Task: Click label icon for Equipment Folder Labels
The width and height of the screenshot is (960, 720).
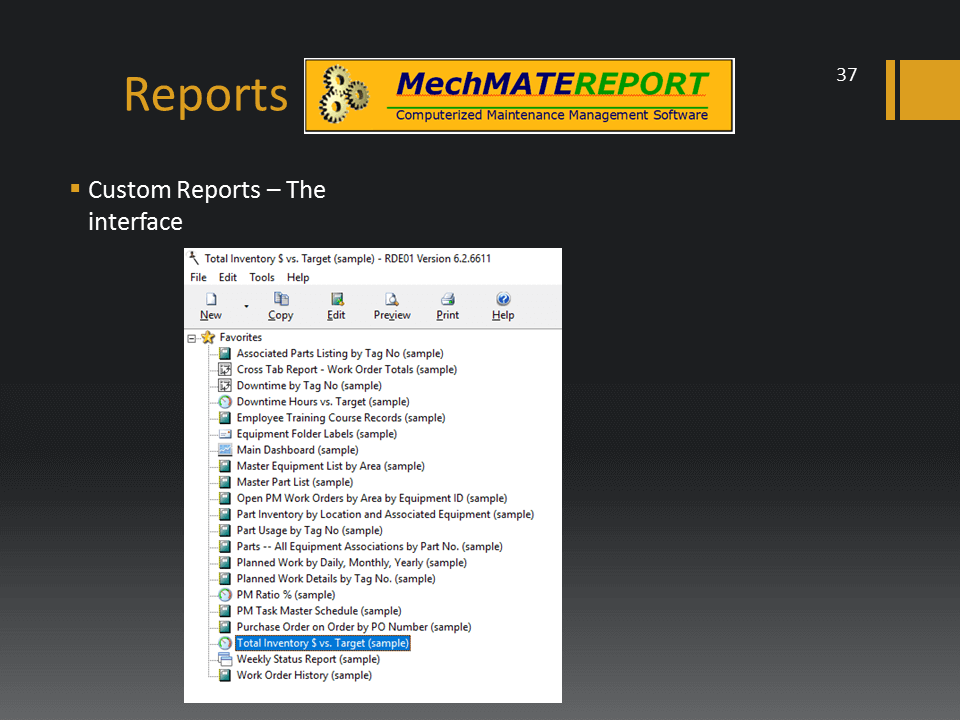Action: 225,434
